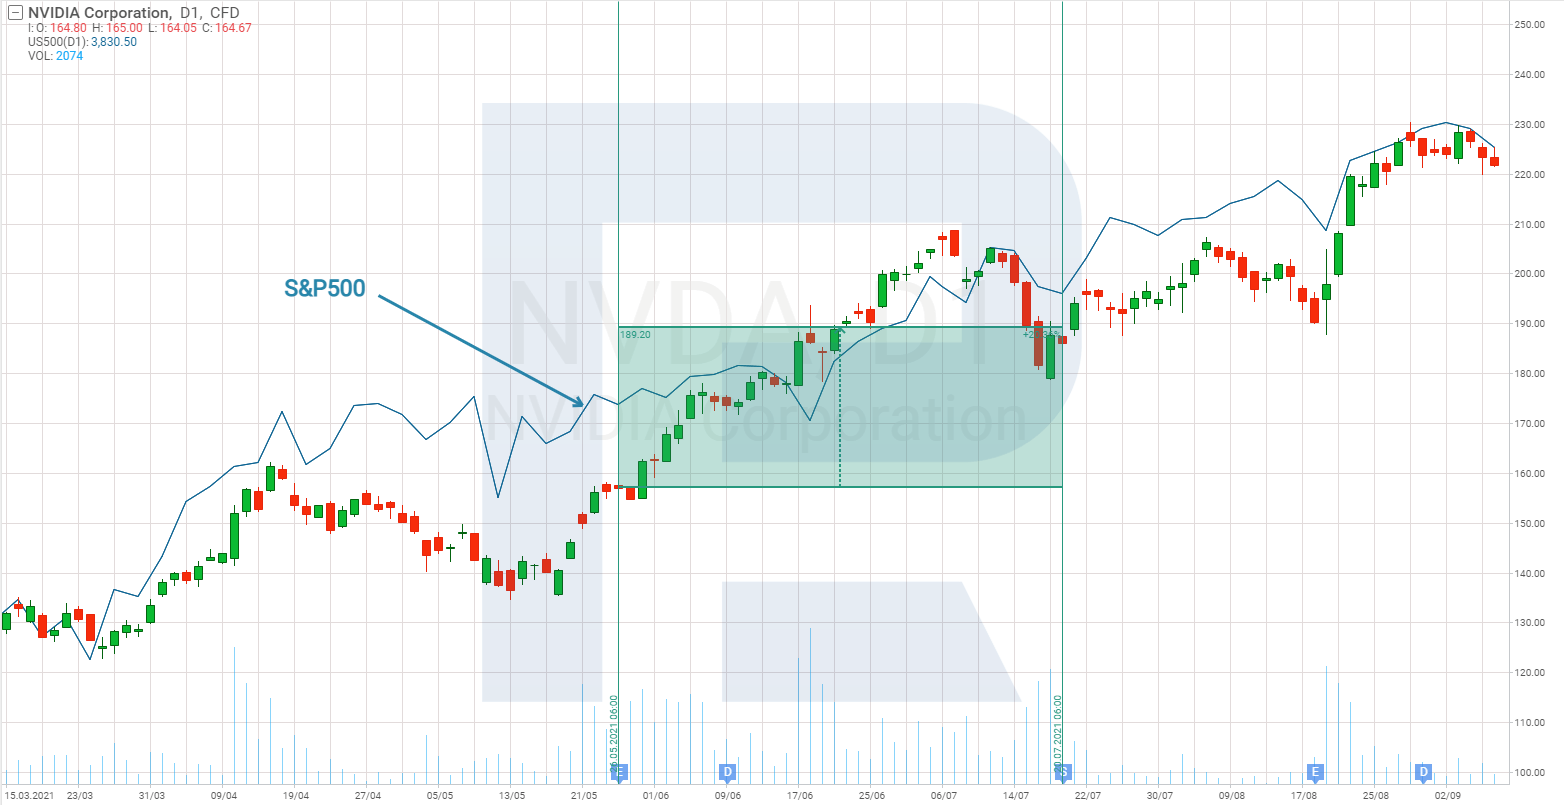Click the low value 164.05
1564x805 pixels.
click(180, 28)
